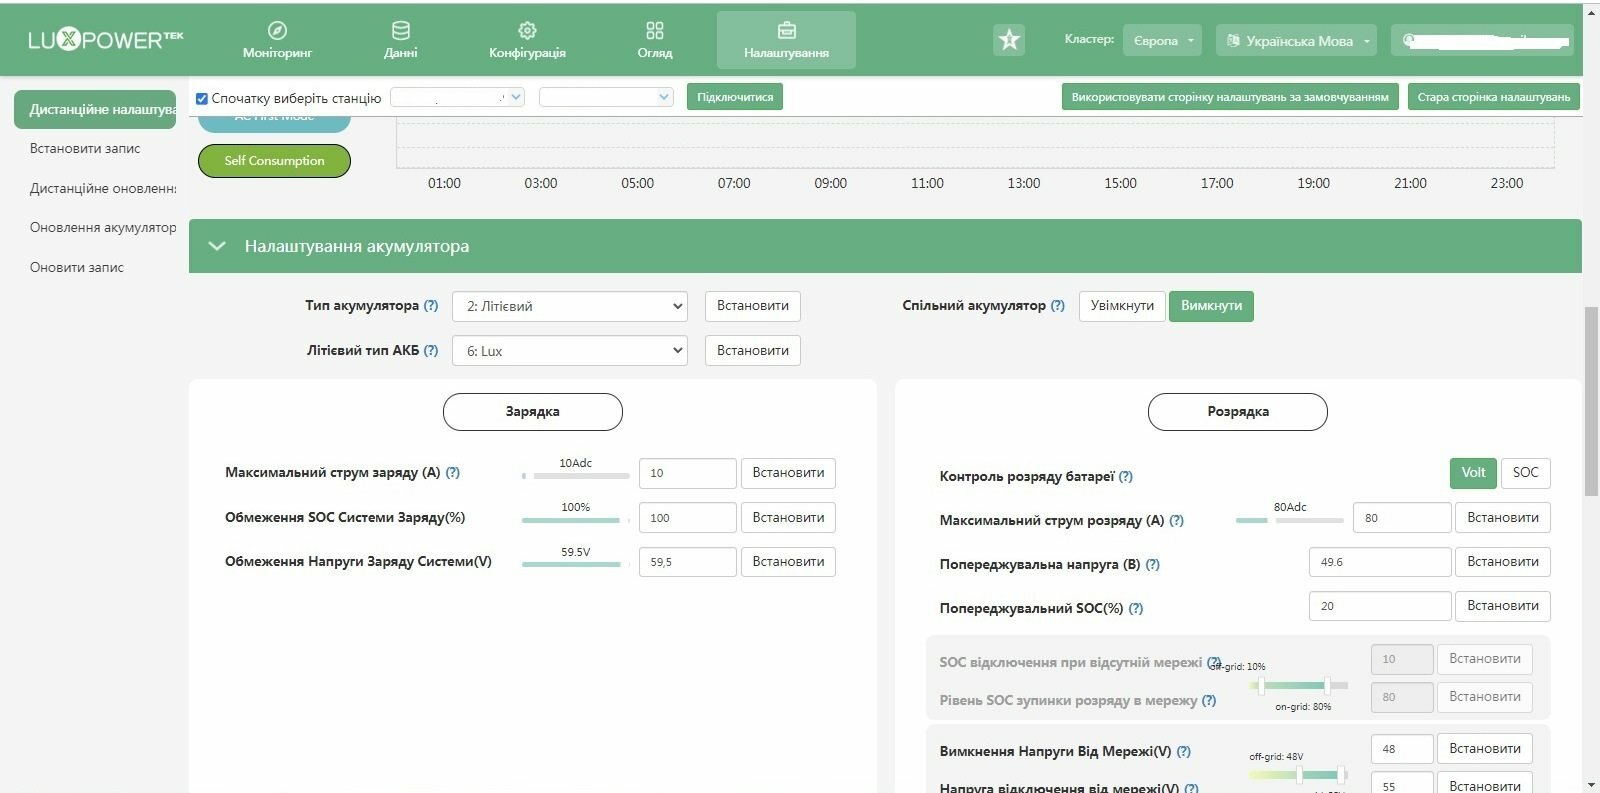Click the Розрядка section button
The height and width of the screenshot is (793, 1600).
[x=1238, y=412]
